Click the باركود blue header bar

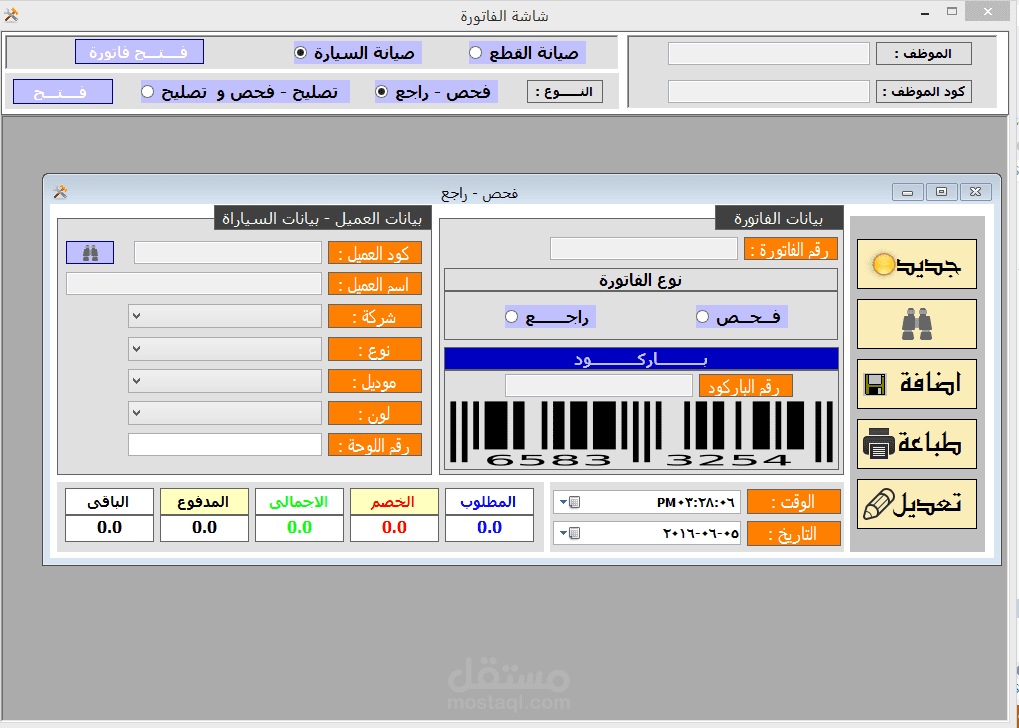pyautogui.click(x=641, y=359)
